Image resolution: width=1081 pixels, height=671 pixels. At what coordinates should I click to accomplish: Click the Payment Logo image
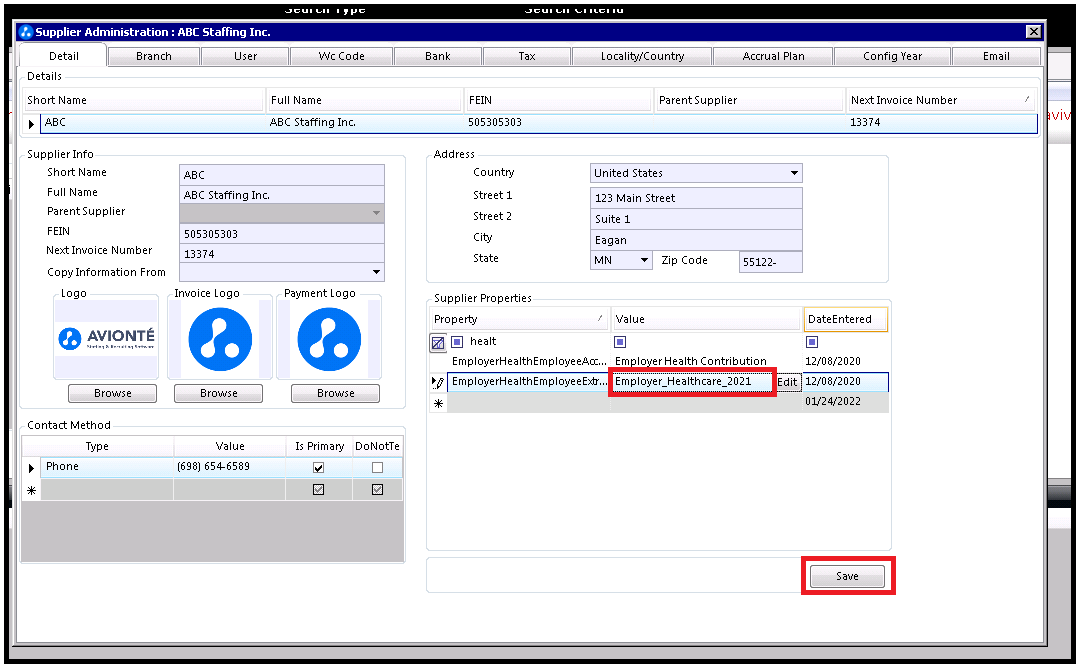[329, 339]
